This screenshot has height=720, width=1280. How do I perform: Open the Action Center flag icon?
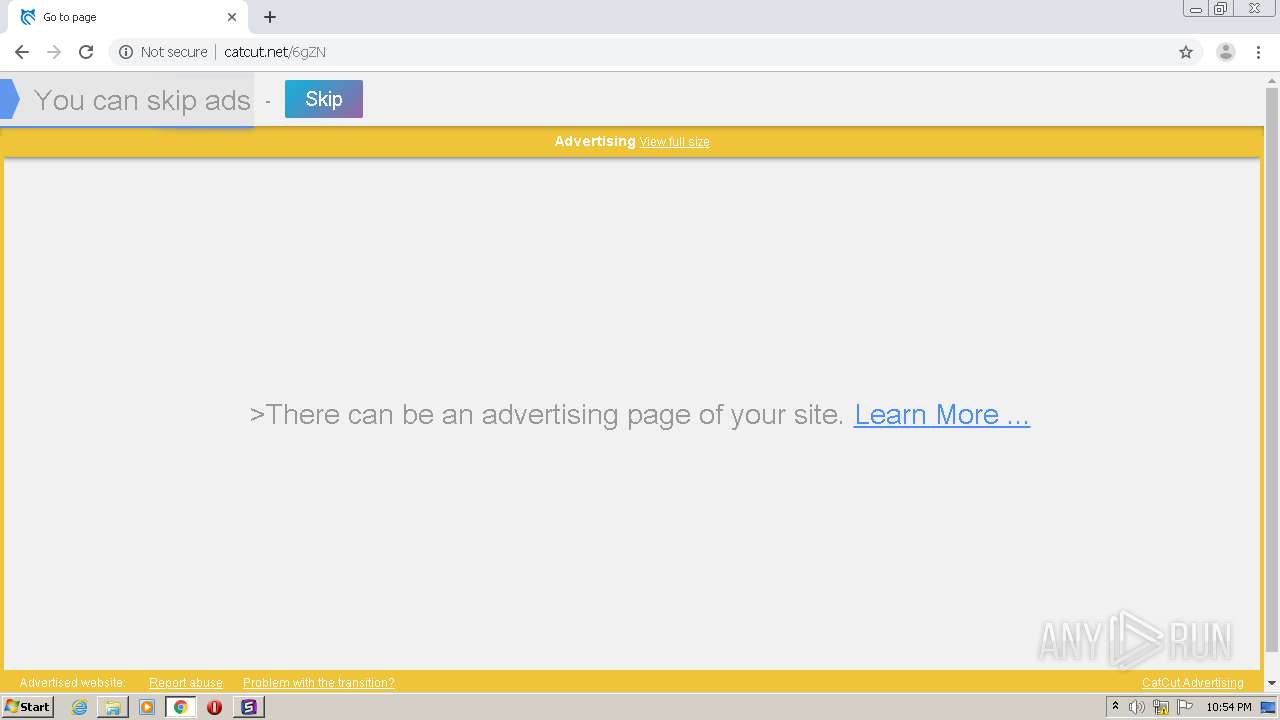click(1185, 707)
